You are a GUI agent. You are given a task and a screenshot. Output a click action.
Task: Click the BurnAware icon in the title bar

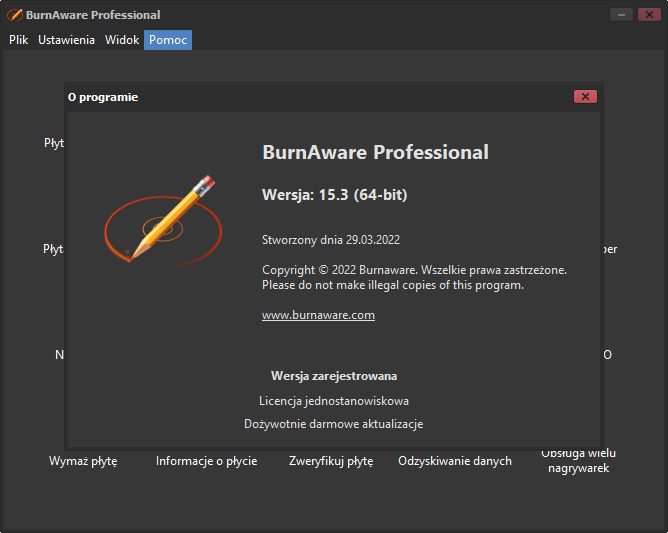pos(14,15)
